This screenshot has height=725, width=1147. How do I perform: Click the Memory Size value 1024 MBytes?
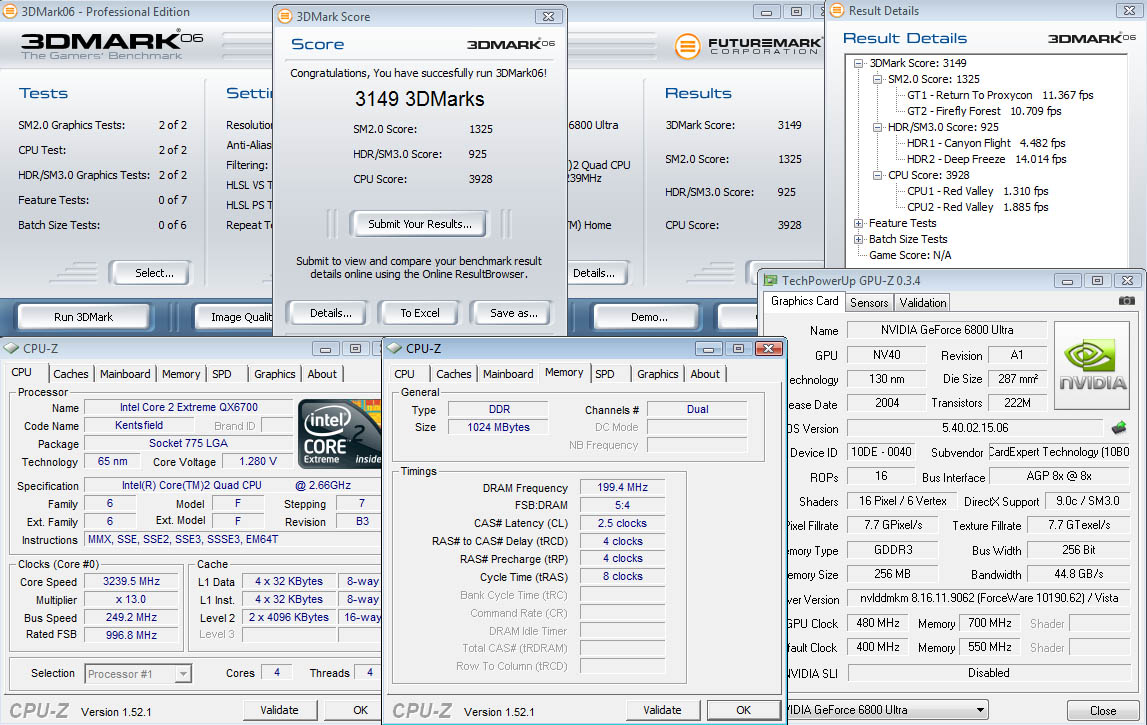pyautogui.click(x=498, y=427)
